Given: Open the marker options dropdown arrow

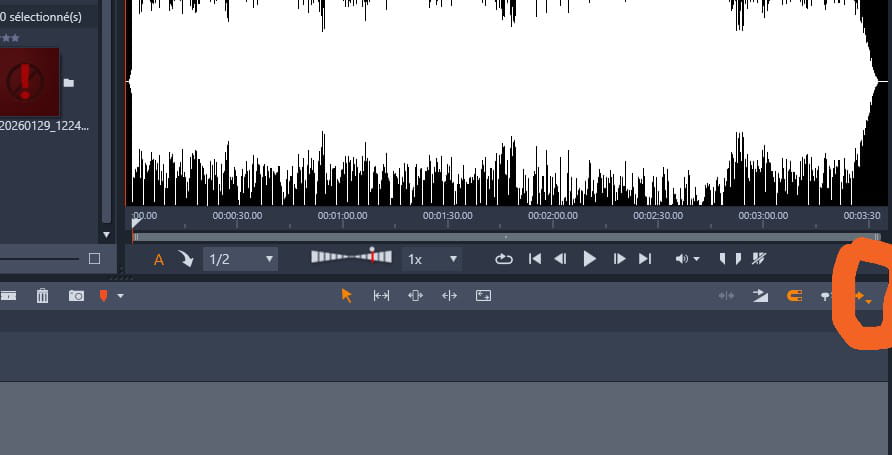Looking at the screenshot, I should (x=120, y=296).
